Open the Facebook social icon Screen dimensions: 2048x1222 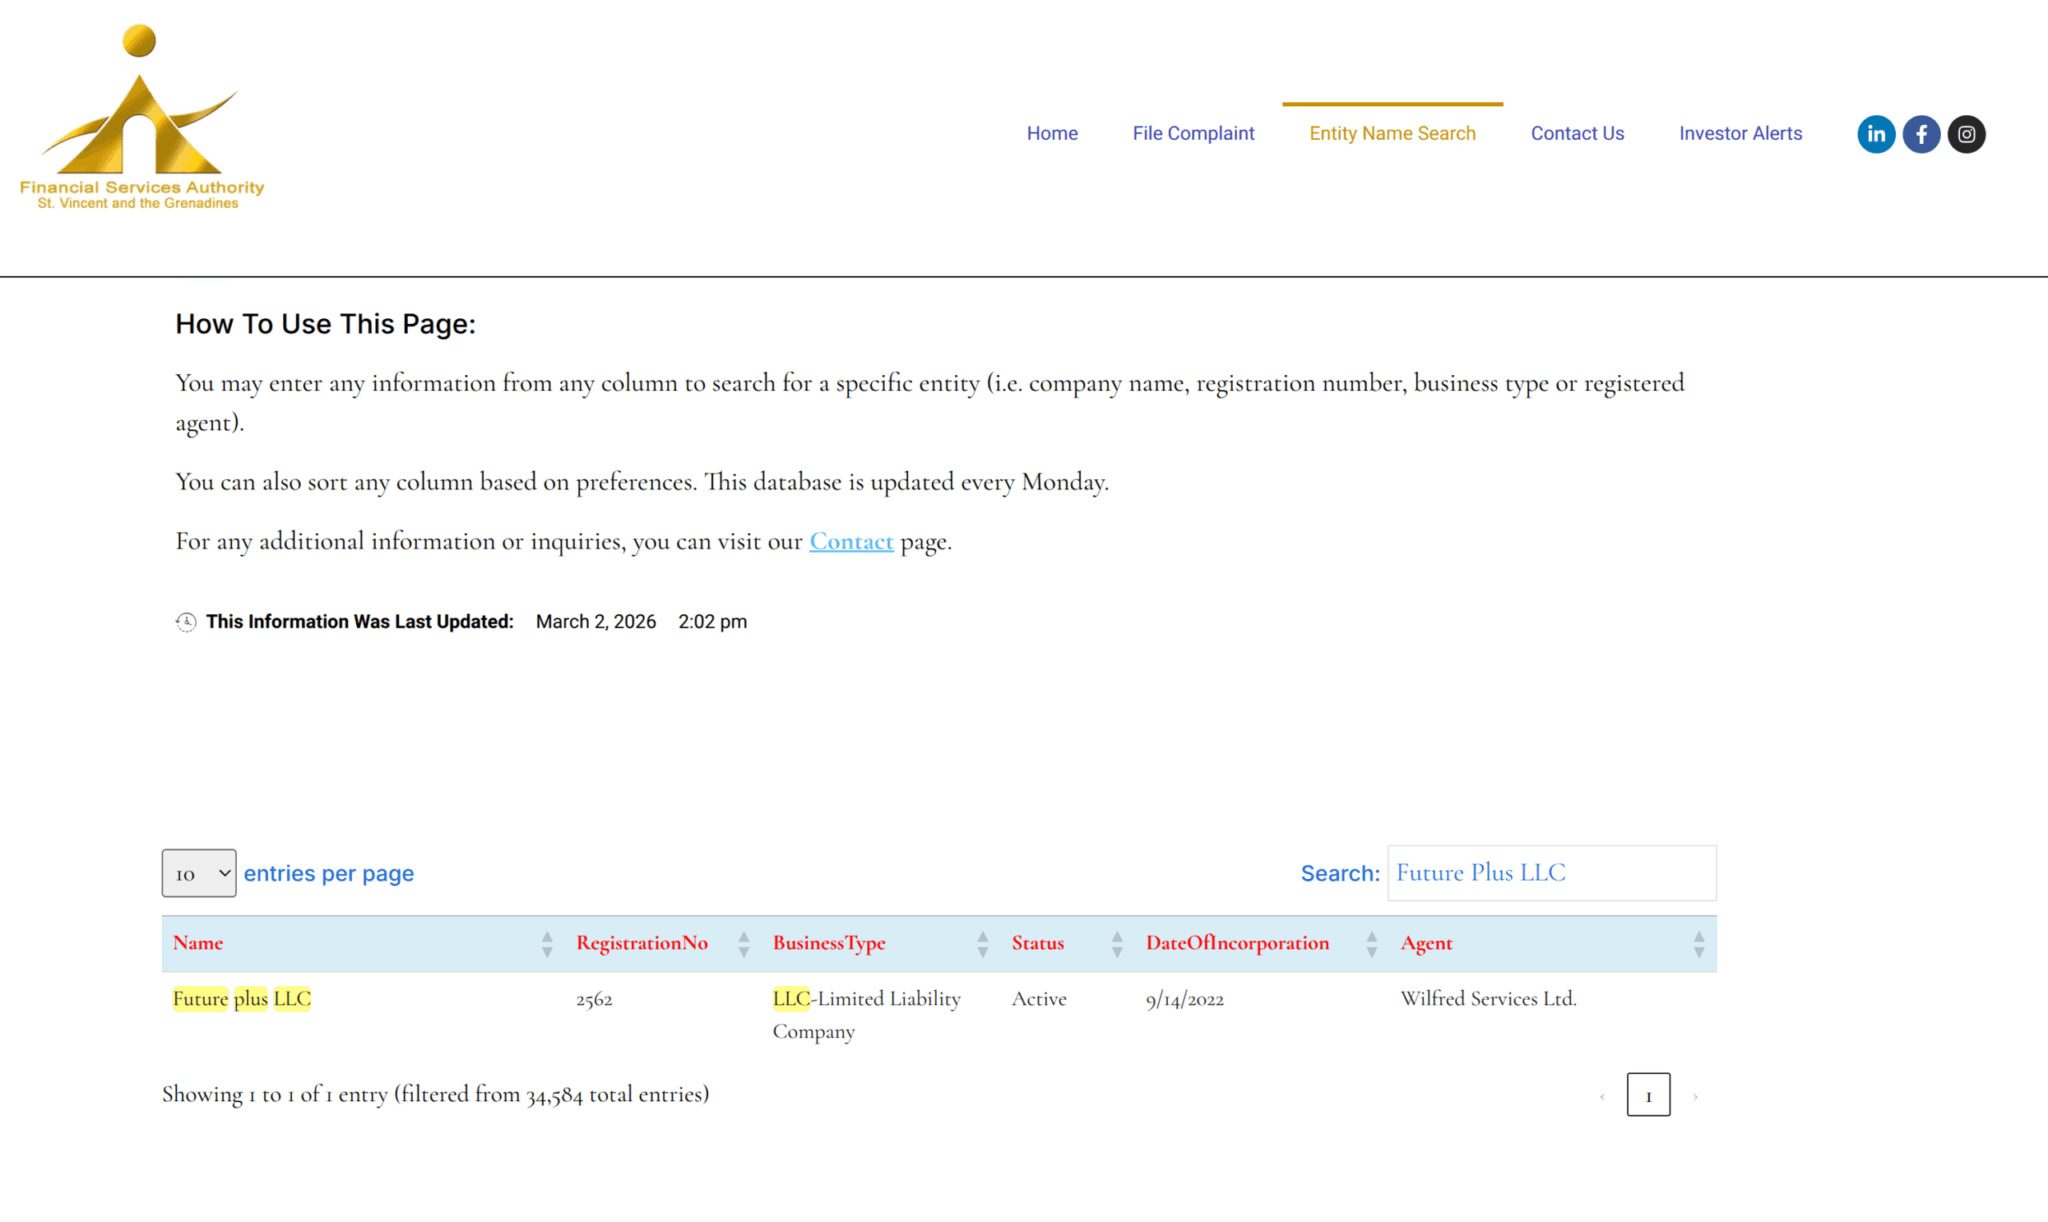1921,134
